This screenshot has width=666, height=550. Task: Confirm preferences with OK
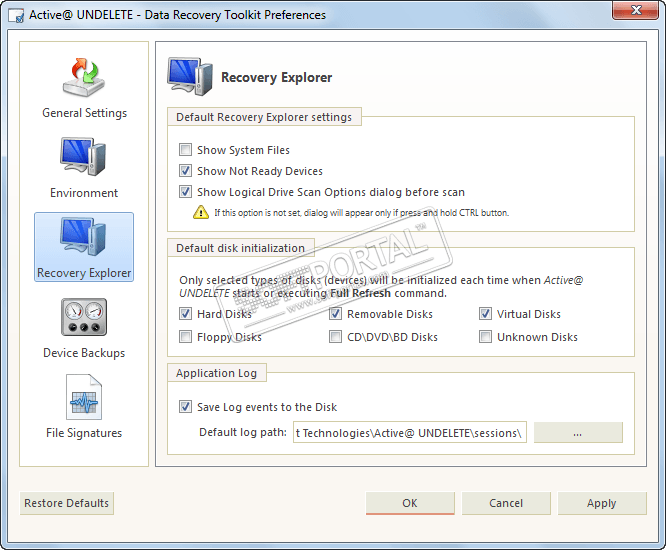coord(410,503)
